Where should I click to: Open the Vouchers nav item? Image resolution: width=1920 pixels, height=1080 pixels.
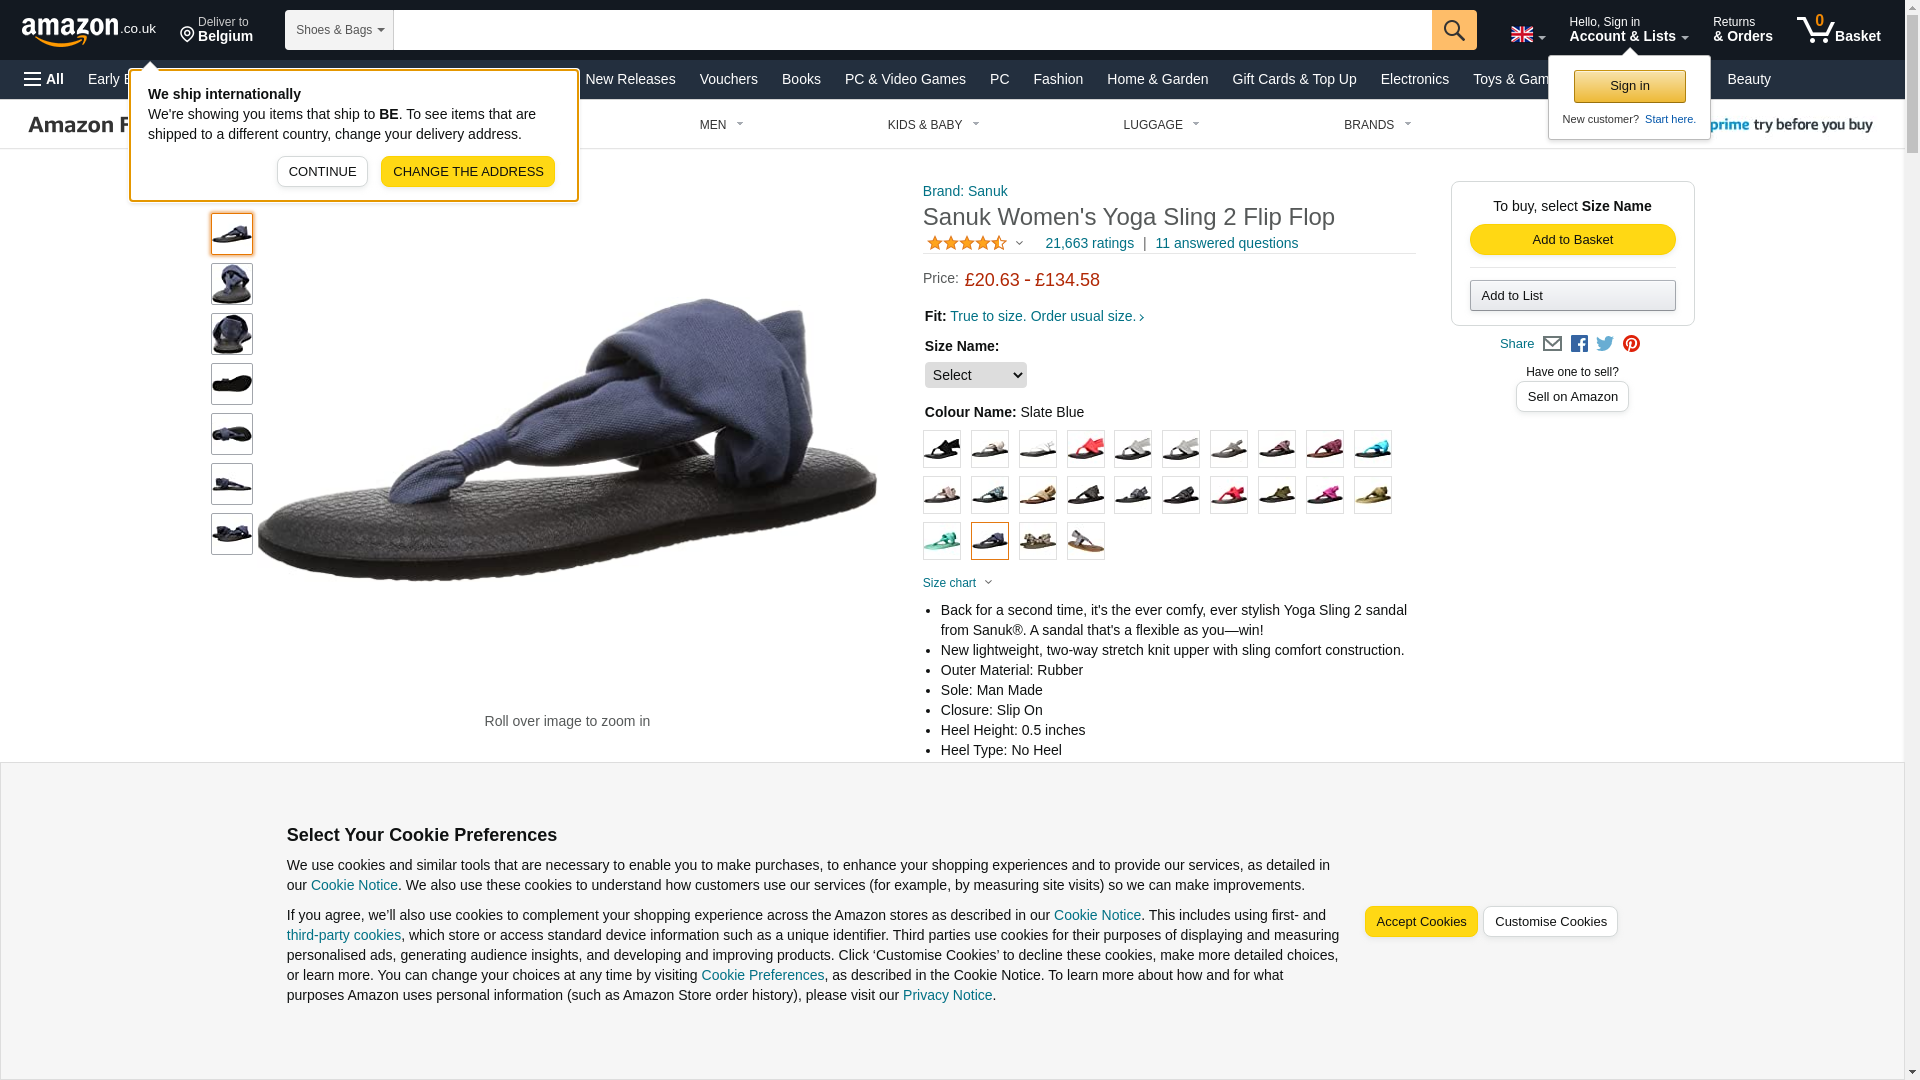[728, 79]
